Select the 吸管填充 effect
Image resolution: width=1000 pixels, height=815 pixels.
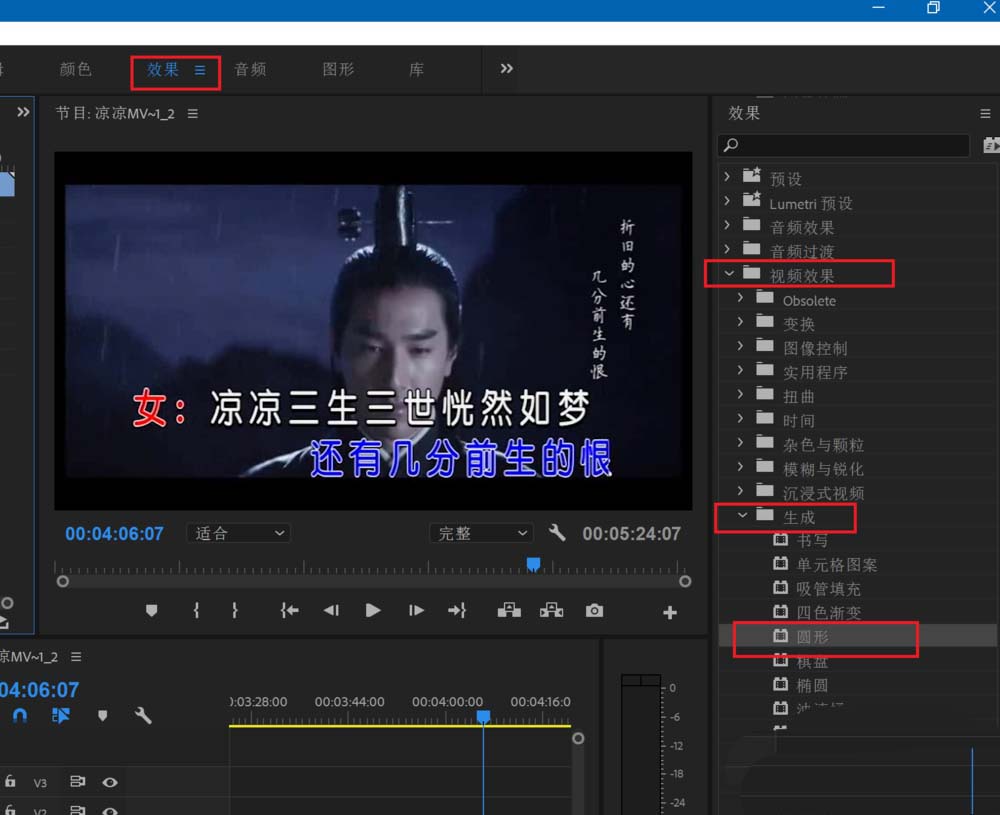coord(828,589)
